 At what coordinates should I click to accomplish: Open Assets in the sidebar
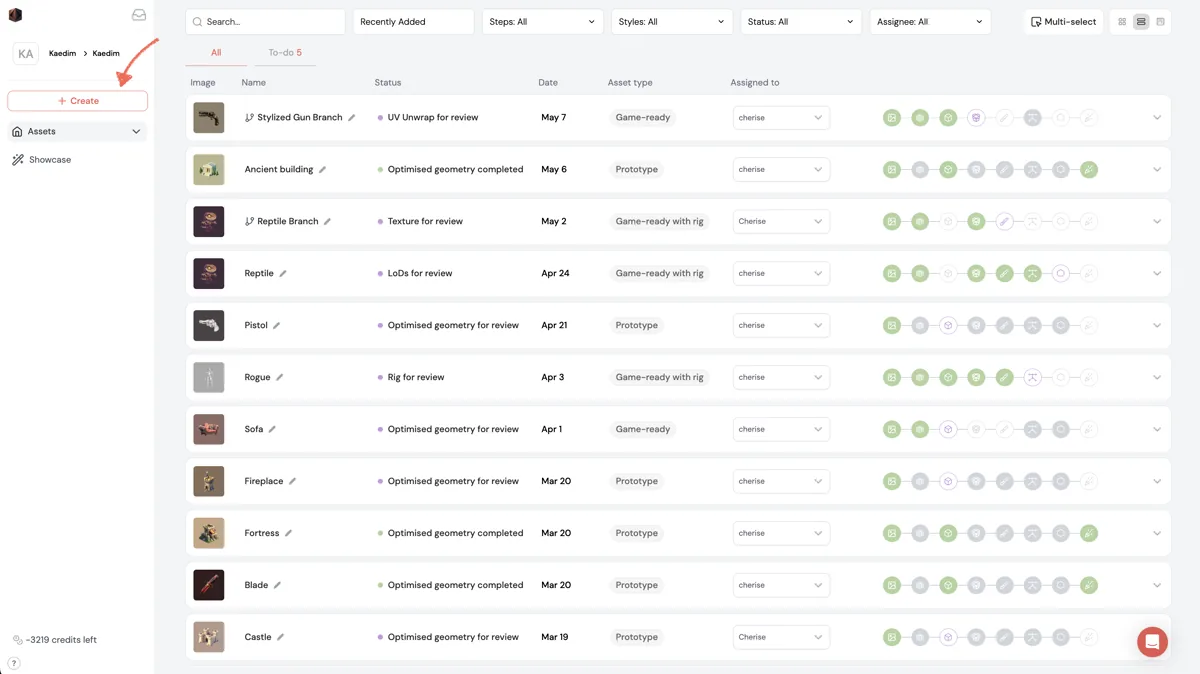(77, 132)
